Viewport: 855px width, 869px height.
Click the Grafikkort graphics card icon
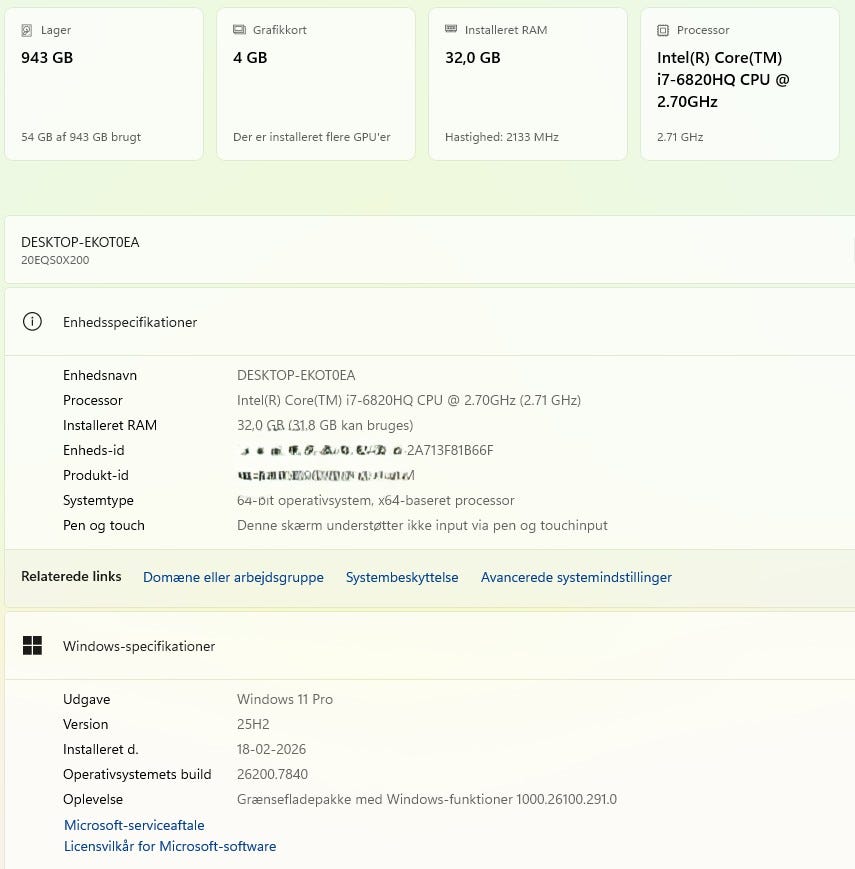(239, 31)
